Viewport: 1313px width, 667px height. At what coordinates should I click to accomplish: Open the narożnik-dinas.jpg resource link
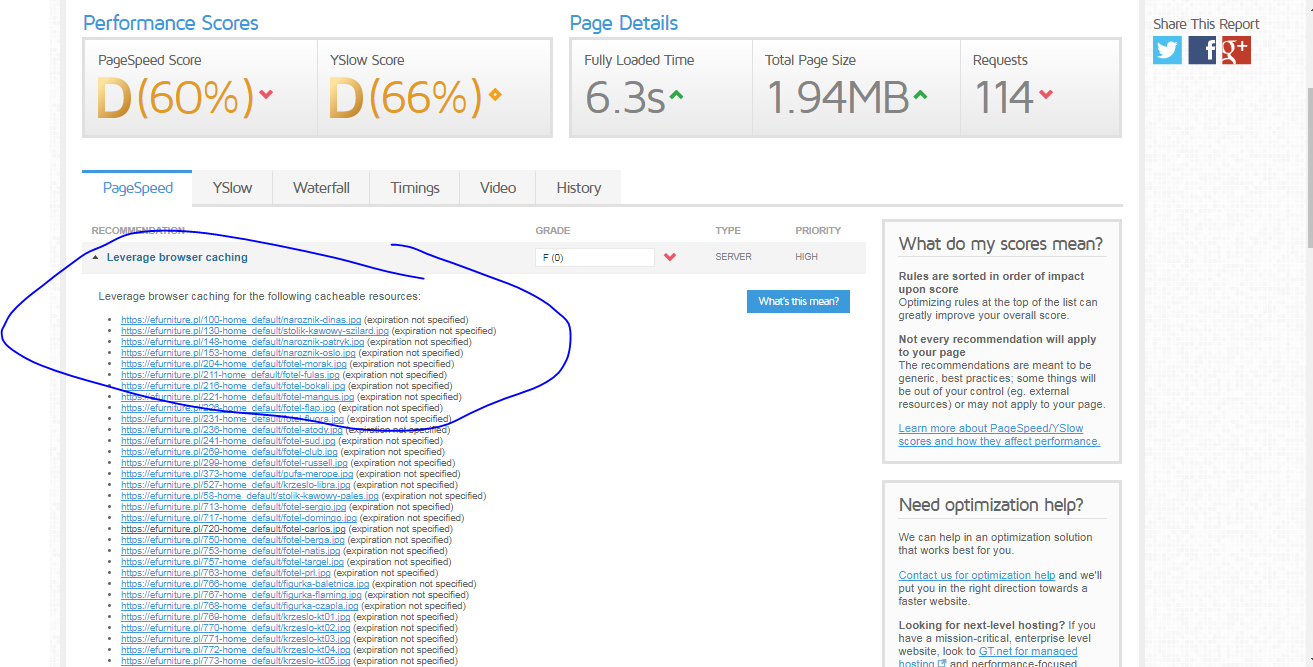(x=241, y=320)
